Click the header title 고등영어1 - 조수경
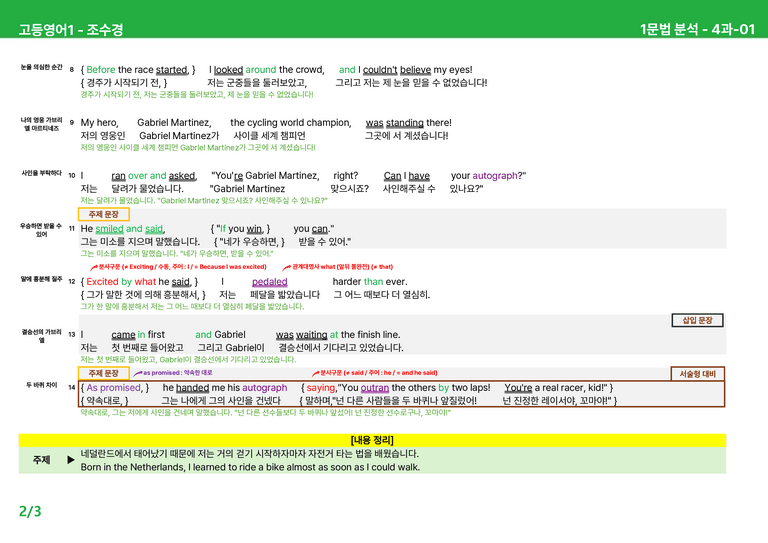Viewport: 768px width, 543px height. (71, 29)
